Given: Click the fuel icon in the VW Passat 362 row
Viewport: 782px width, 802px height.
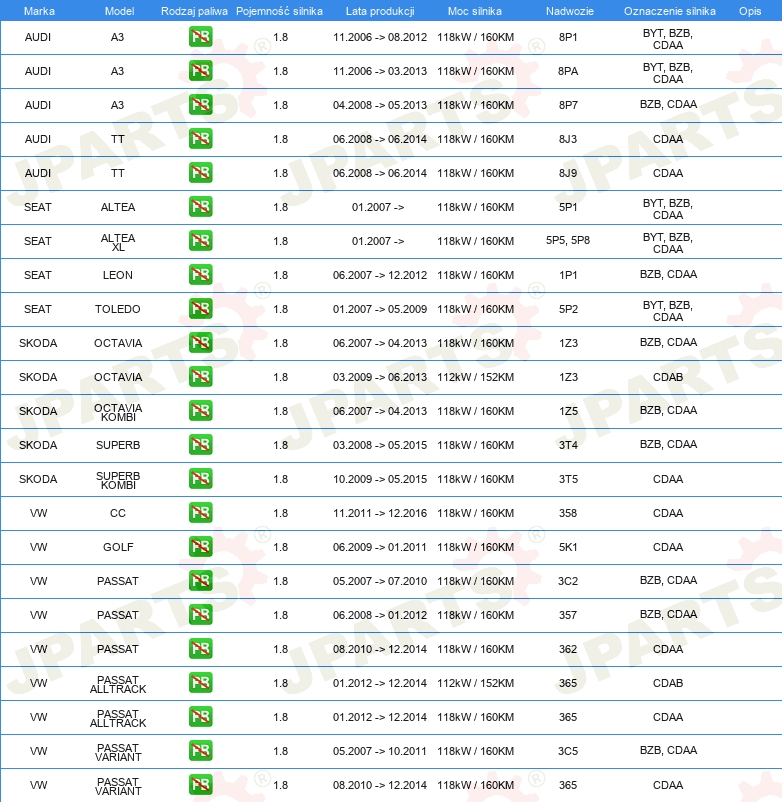Looking at the screenshot, I should coord(200,649).
